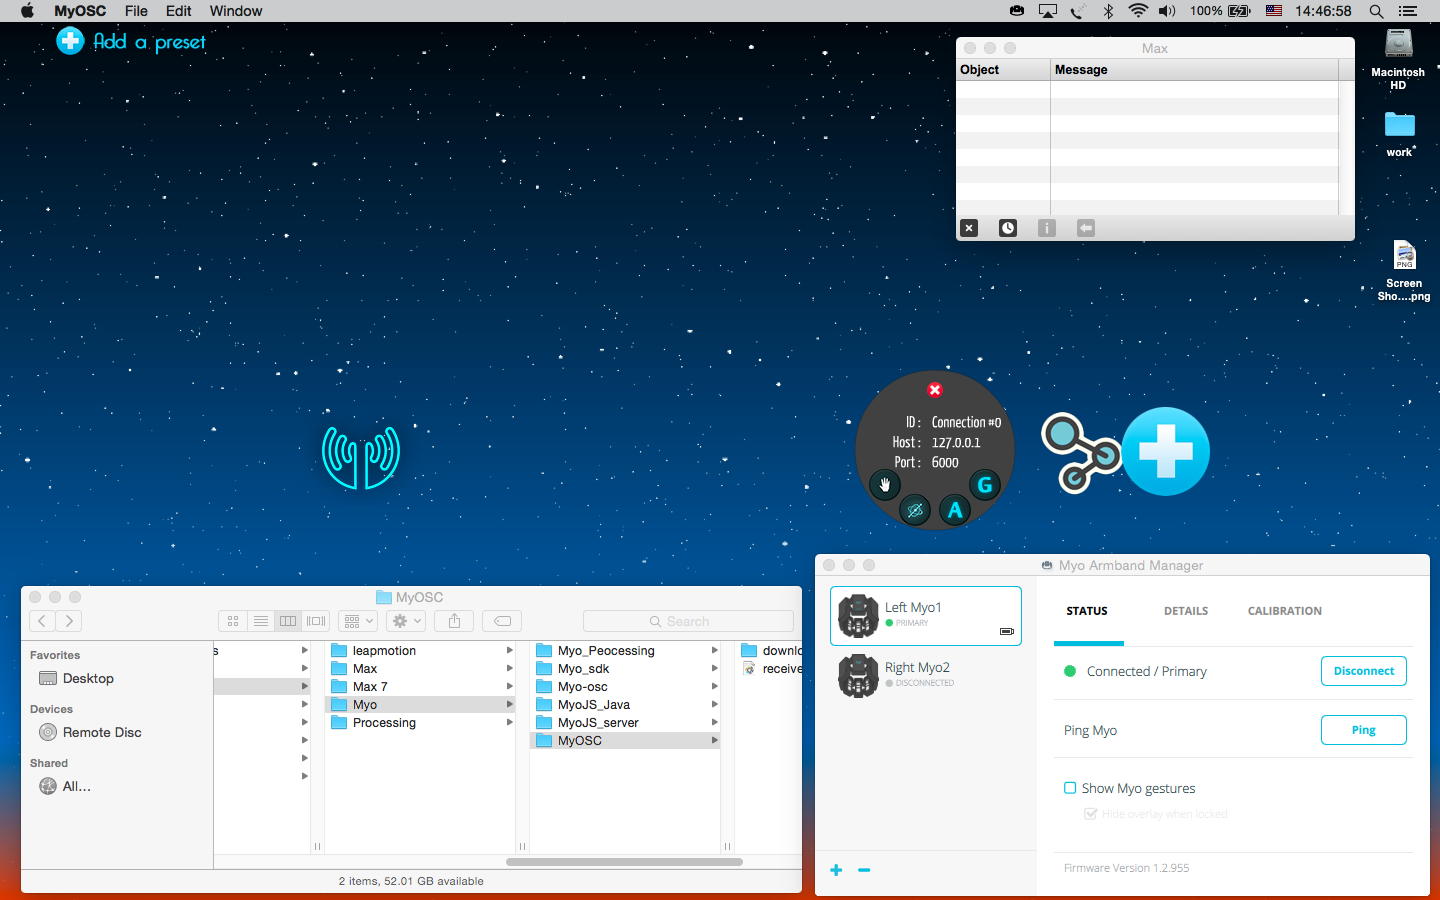Enable the Show Myo gestures checkbox
1440x900 pixels.
pos(1070,788)
